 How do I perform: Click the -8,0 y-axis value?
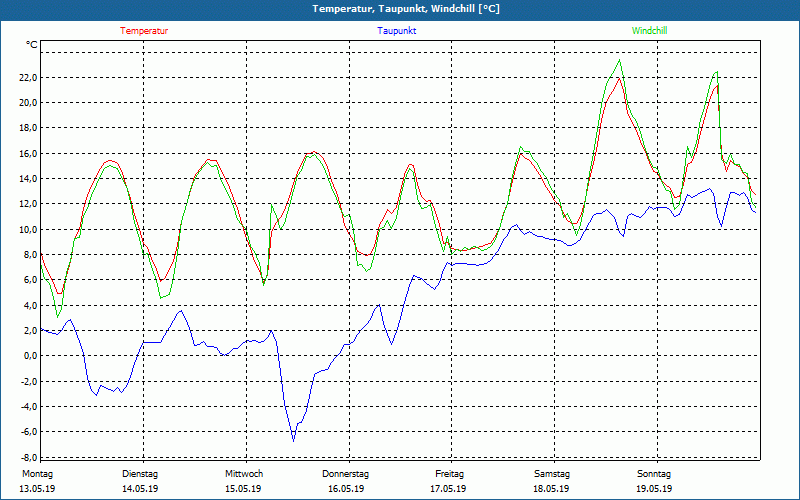point(29,457)
